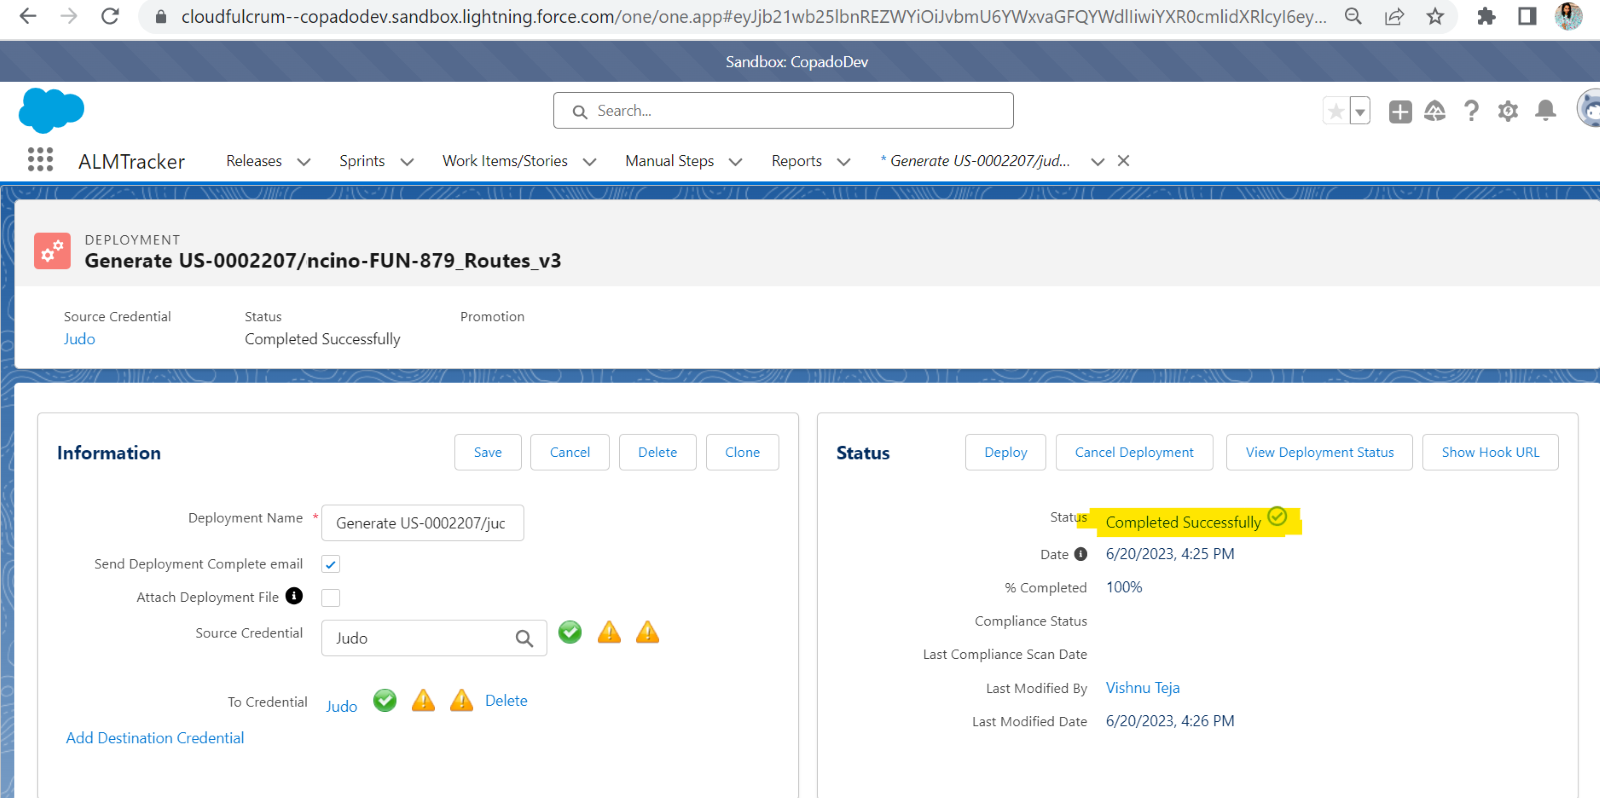Screen dimensions: 1600x798
Task: Open the favorites list dropdown arrow
Action: (1360, 111)
